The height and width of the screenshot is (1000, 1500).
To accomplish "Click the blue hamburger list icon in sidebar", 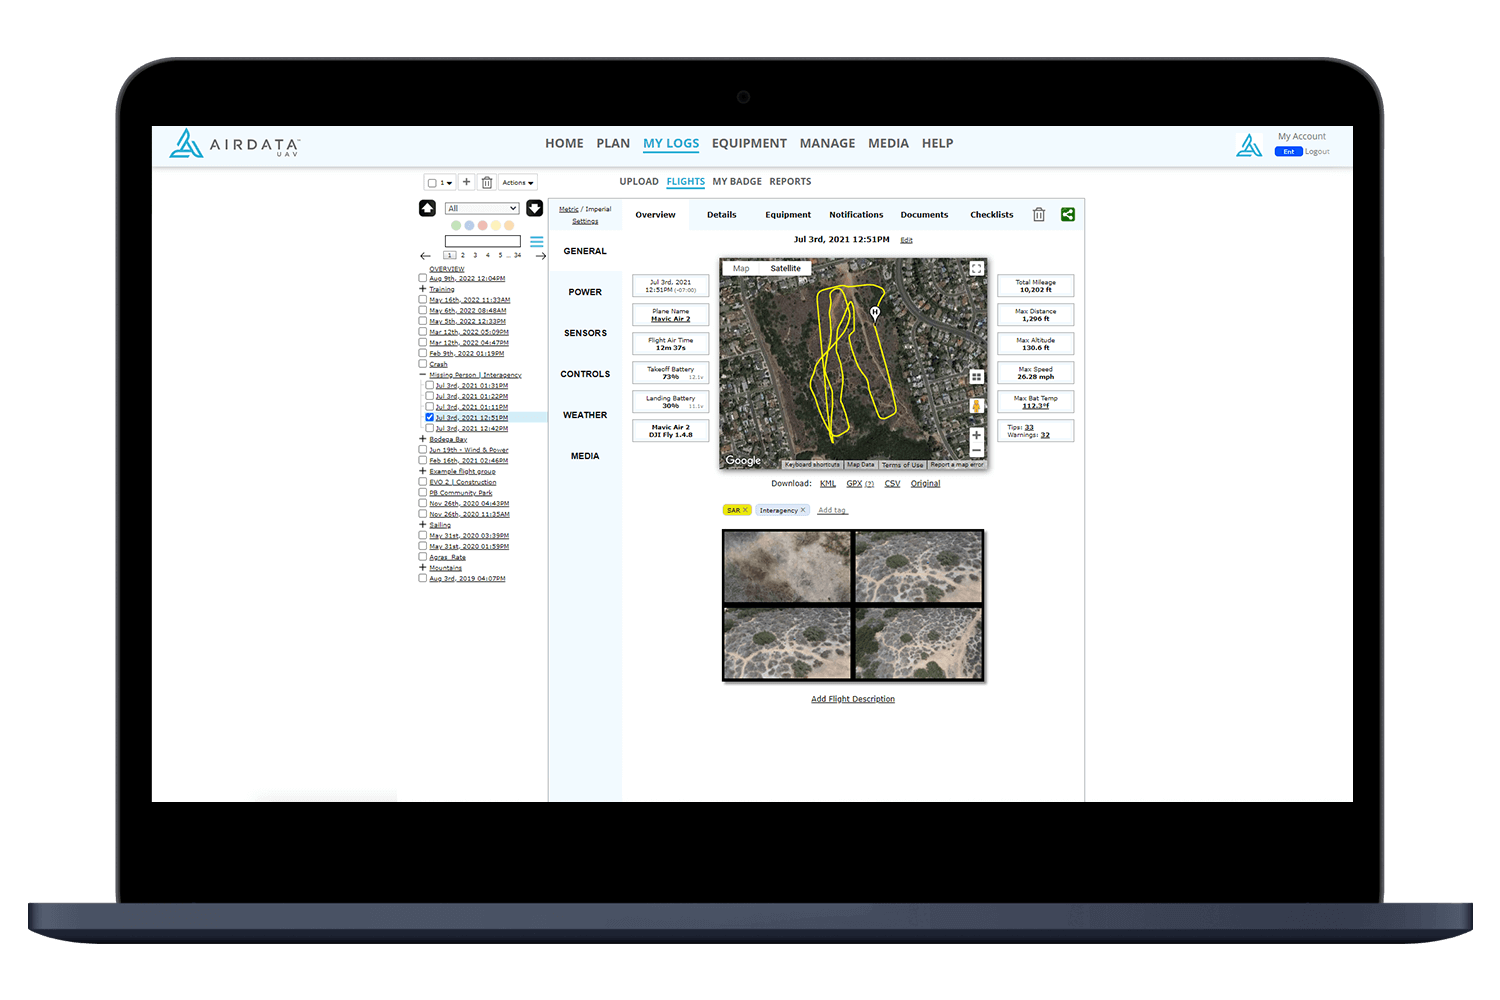I will (537, 241).
